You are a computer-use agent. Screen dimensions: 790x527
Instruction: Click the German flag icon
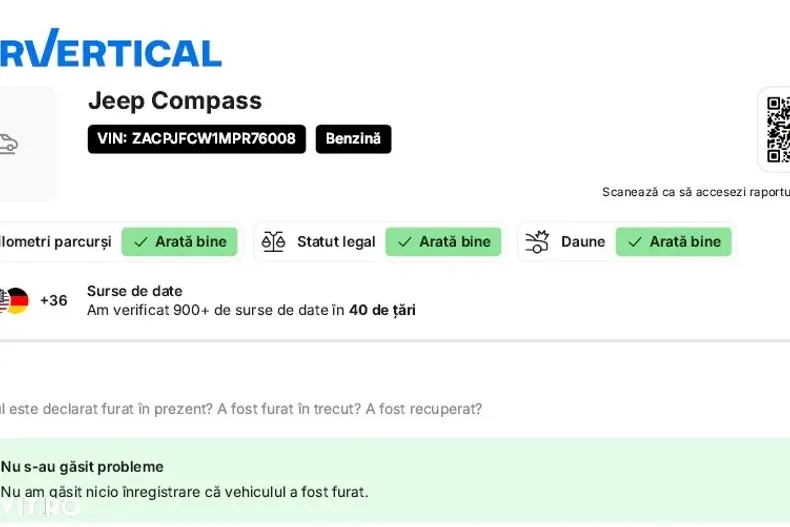(x=18, y=300)
